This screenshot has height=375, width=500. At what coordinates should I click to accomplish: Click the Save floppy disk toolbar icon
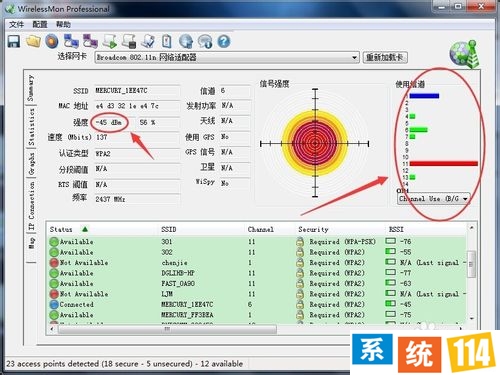coord(14,42)
